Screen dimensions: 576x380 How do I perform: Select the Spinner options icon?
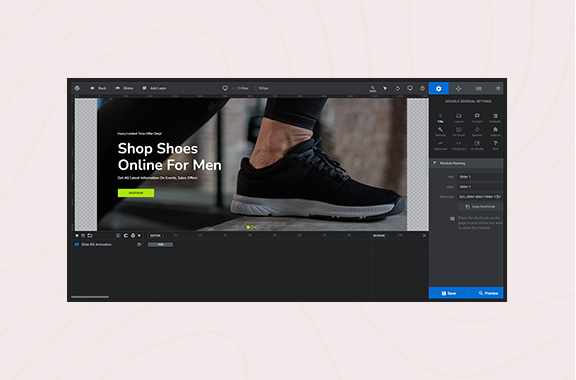pyautogui.click(x=477, y=132)
